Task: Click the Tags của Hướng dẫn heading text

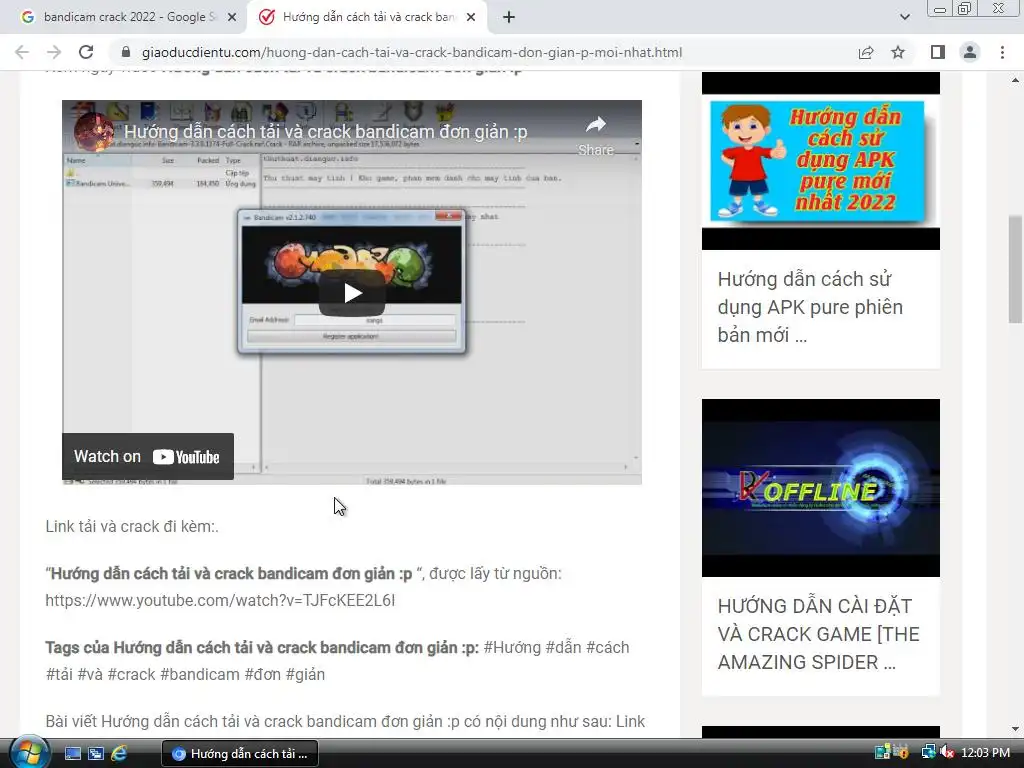Action: click(x=262, y=648)
